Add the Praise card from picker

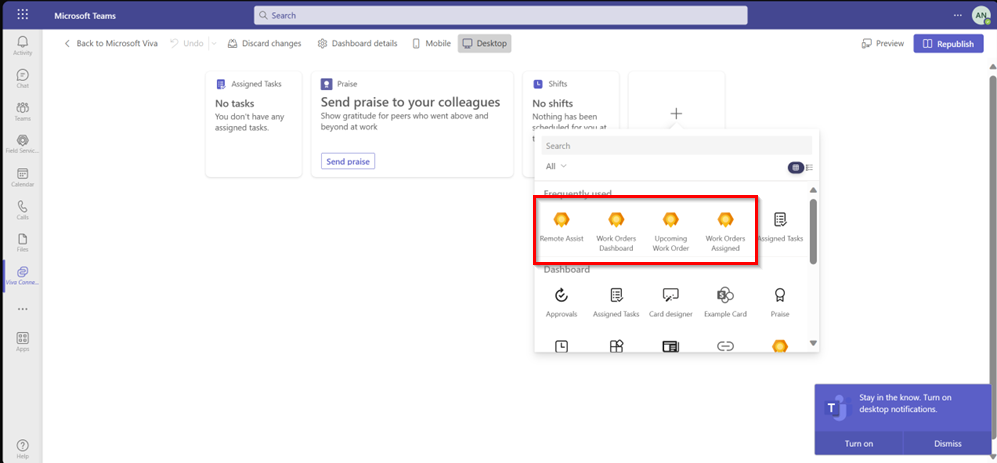point(780,303)
